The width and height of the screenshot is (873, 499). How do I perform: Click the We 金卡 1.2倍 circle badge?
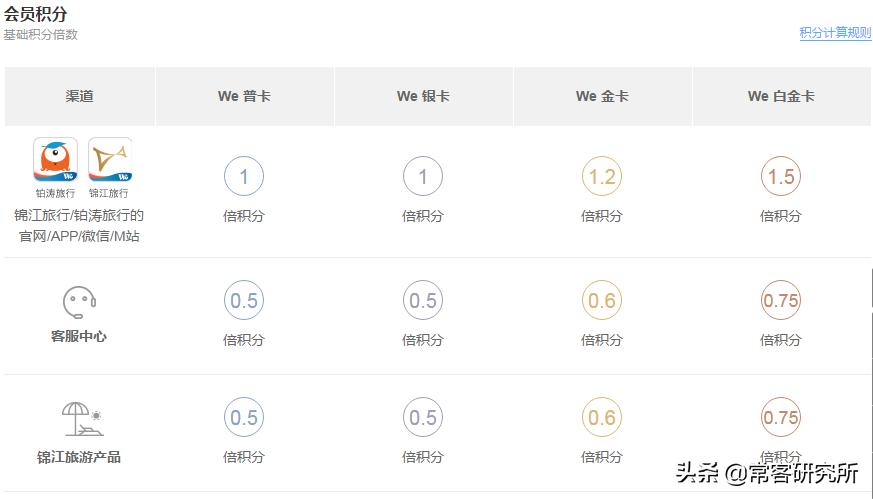click(x=602, y=178)
